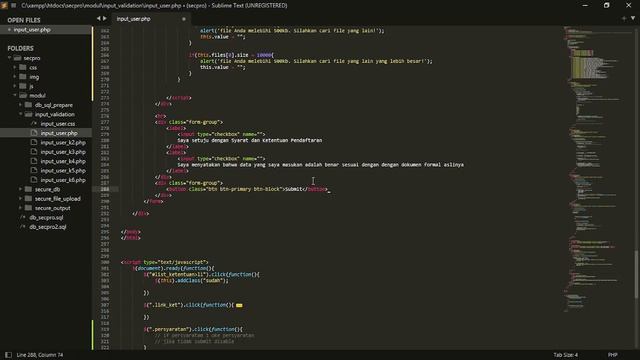
Task: Place cursor after Submit button code line
Action: (328, 189)
